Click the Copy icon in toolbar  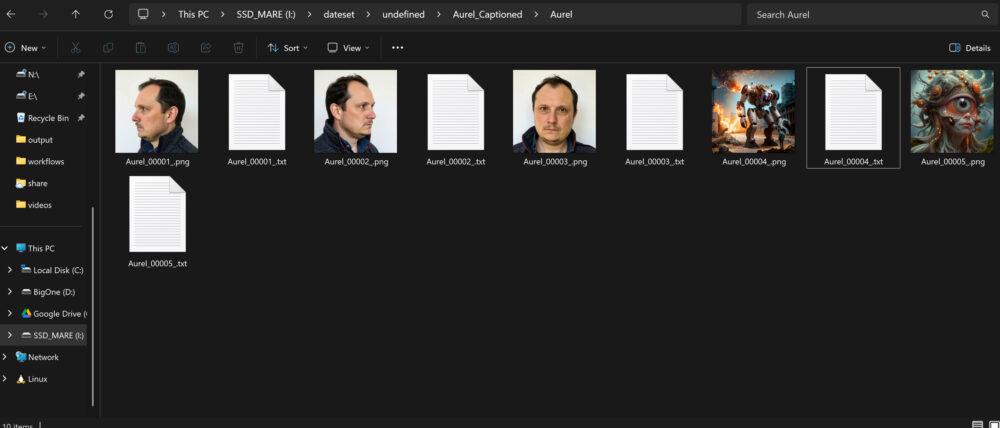tap(108, 48)
